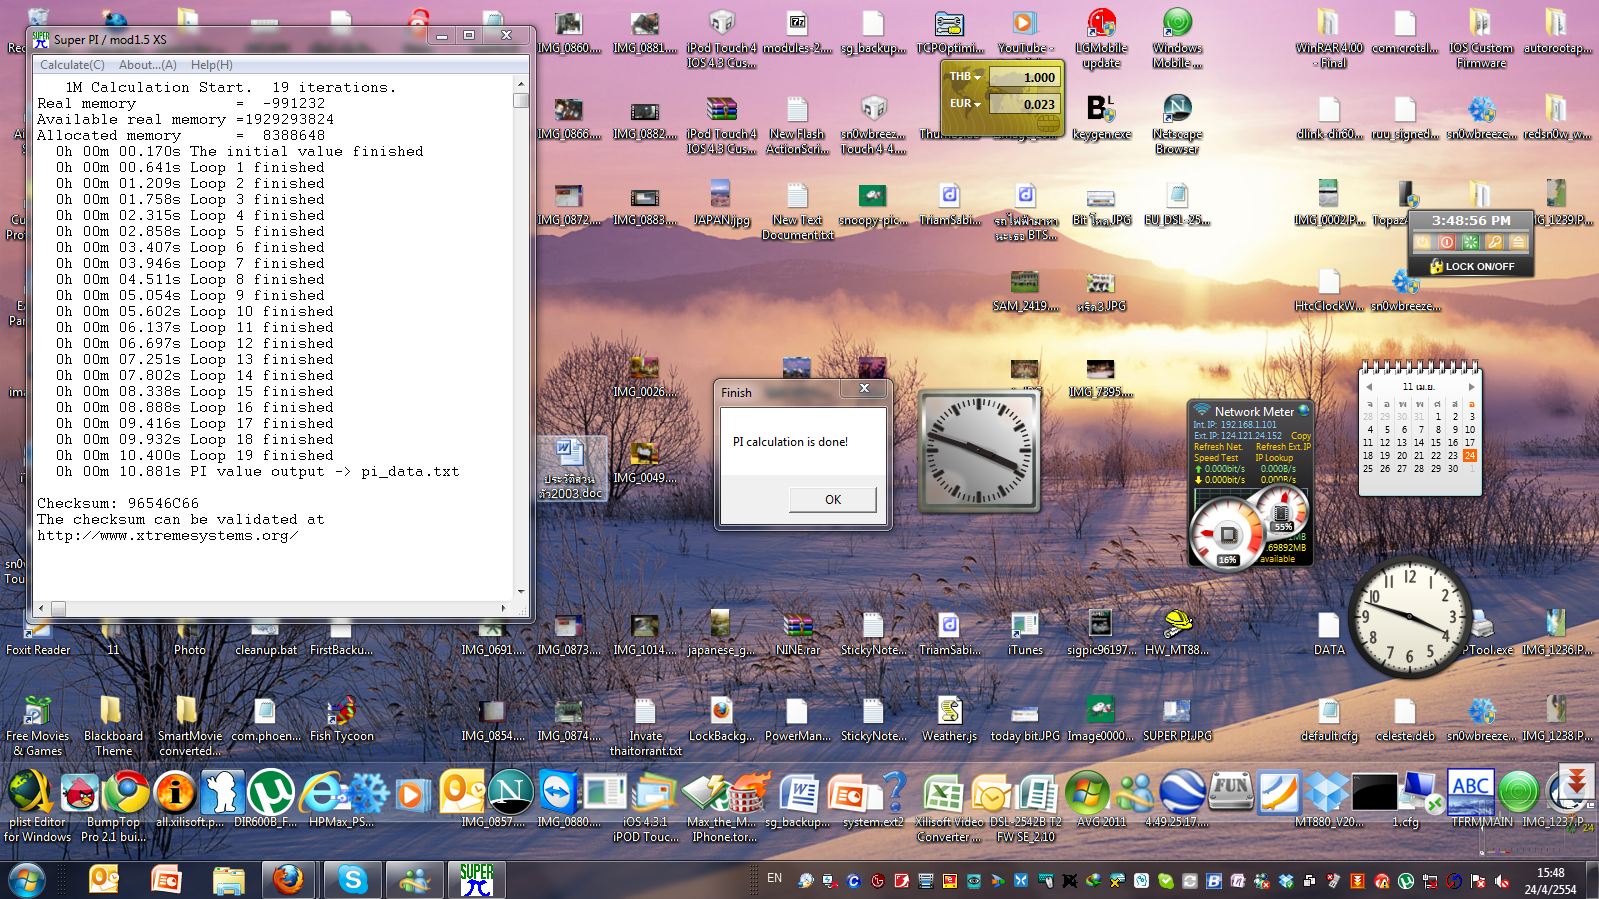This screenshot has width=1599, height=899.
Task: Open the Help(H) menu
Action: (211, 65)
